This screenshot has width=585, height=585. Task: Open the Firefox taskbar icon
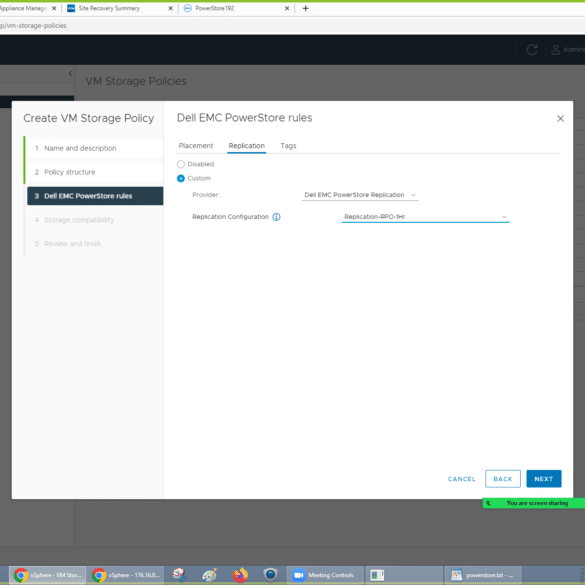[240, 575]
